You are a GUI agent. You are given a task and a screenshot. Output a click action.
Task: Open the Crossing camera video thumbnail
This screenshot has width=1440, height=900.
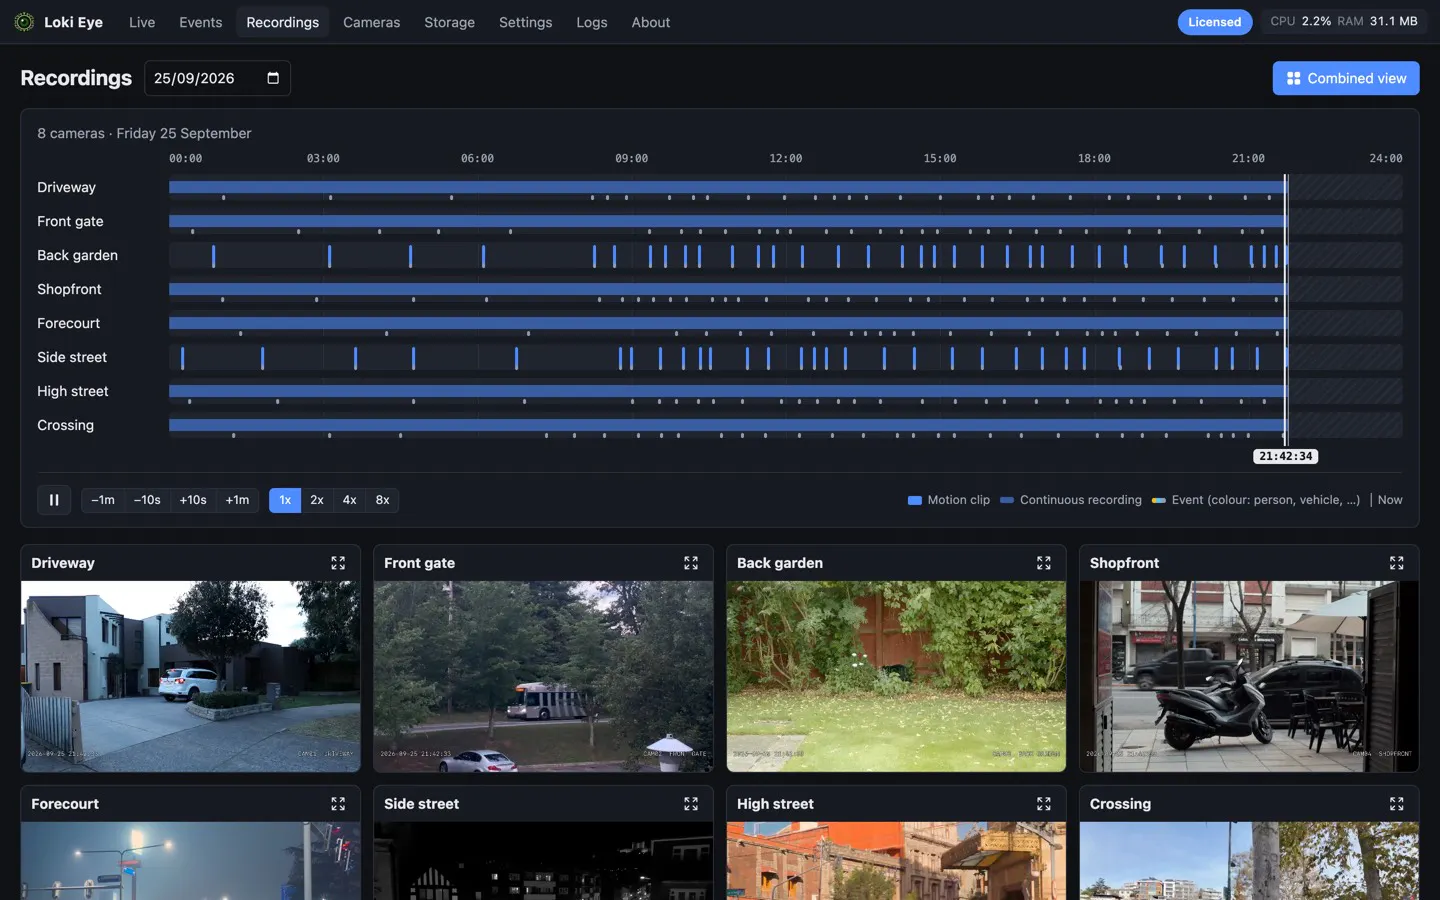click(x=1250, y=861)
